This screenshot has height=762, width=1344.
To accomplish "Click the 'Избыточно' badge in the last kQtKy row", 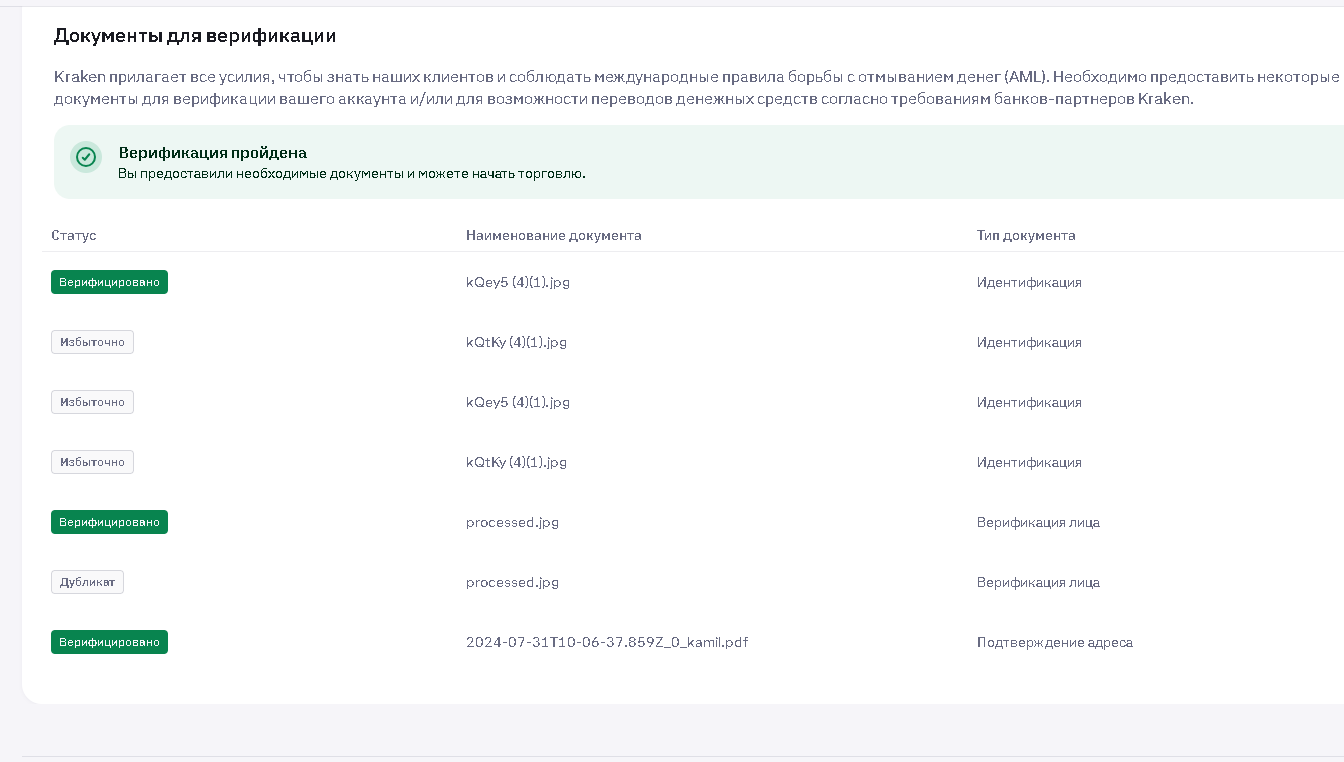I will pos(92,462).
